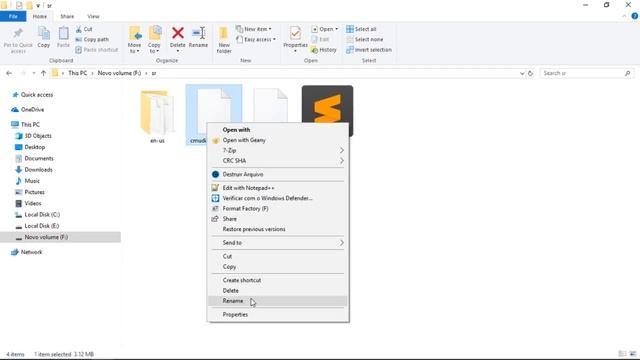Choose Properties in context menu
The height and width of the screenshot is (360, 640).
click(x=278, y=315)
